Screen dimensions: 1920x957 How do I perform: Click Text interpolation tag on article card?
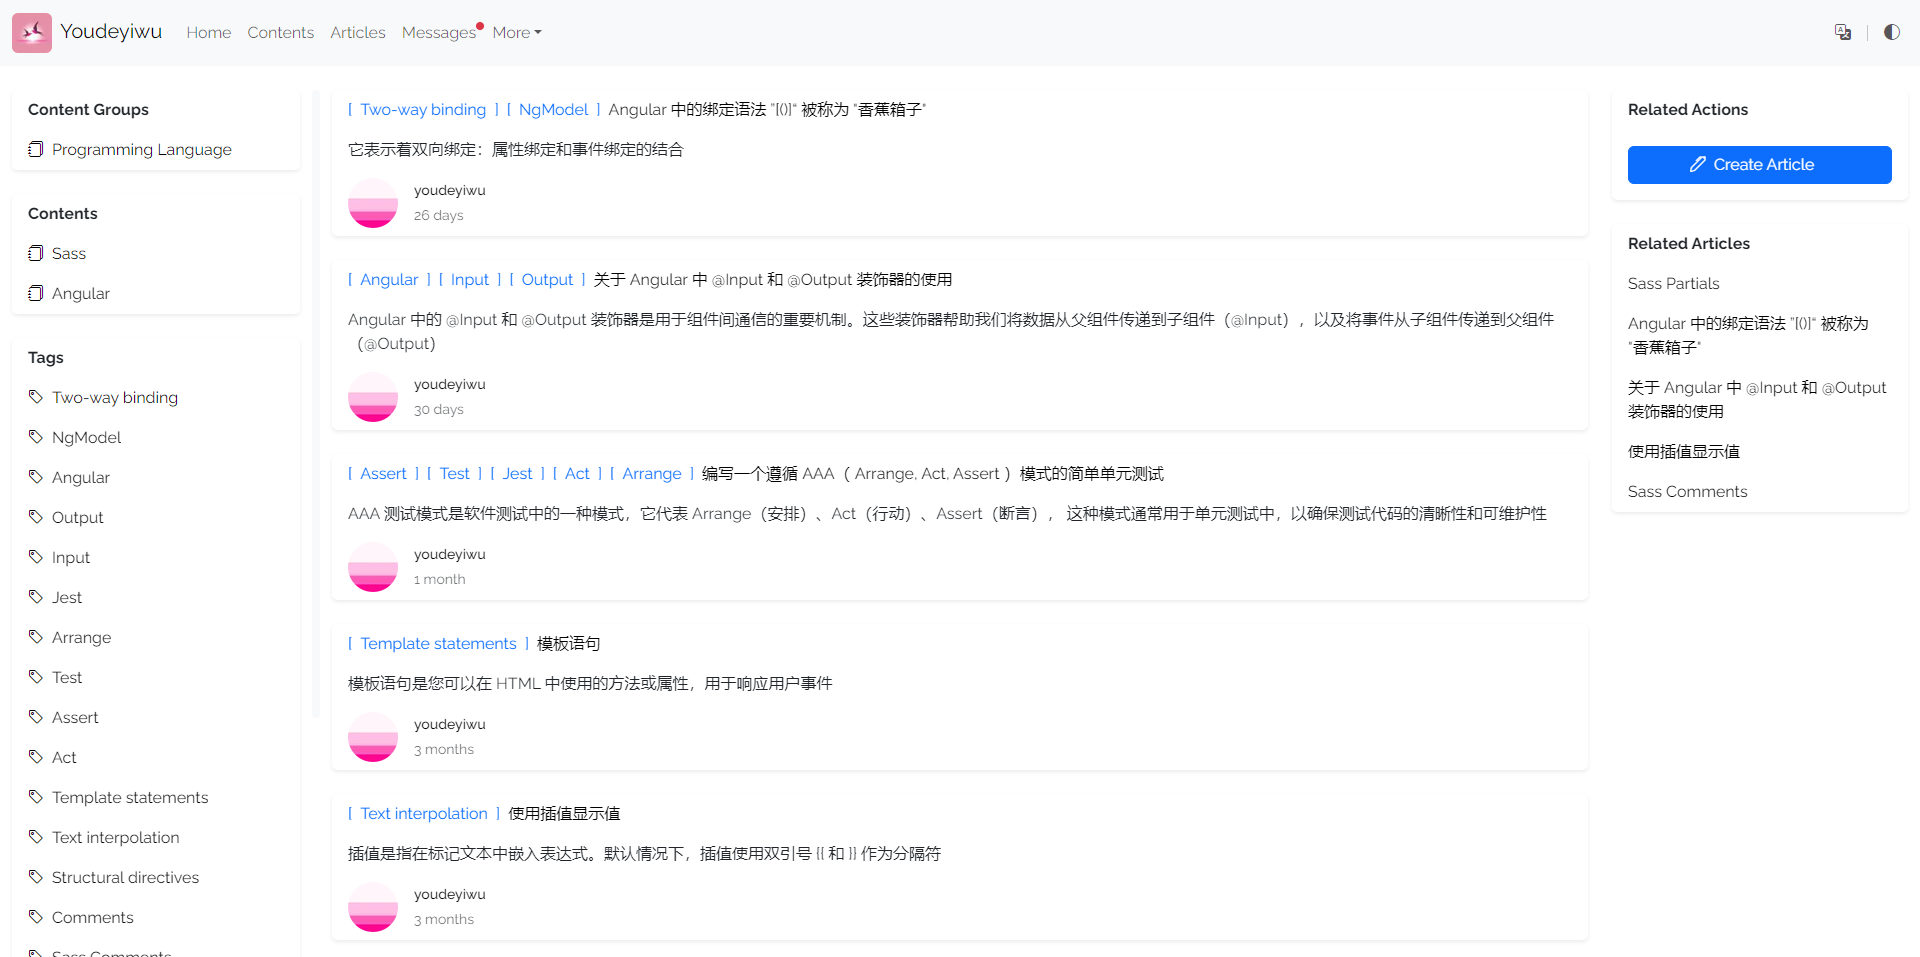(x=424, y=813)
